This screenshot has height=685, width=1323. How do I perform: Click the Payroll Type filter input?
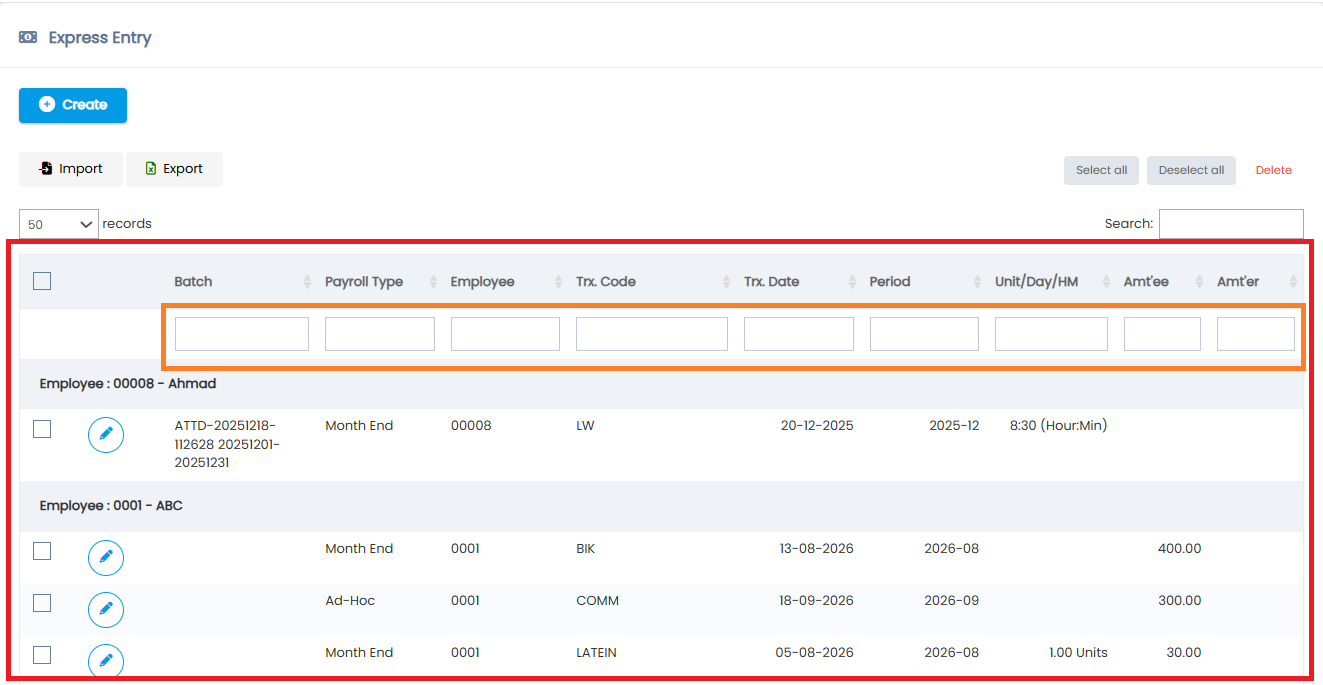380,334
